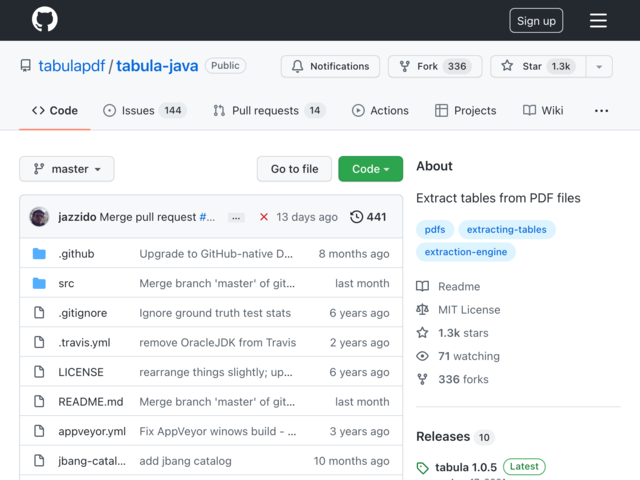Open the MIT License link
The height and width of the screenshot is (480, 640).
458,310
